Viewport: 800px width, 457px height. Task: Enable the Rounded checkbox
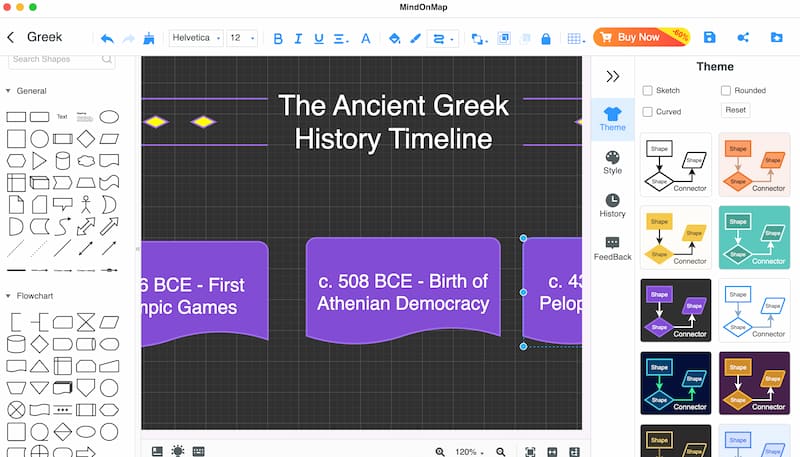[x=726, y=91]
